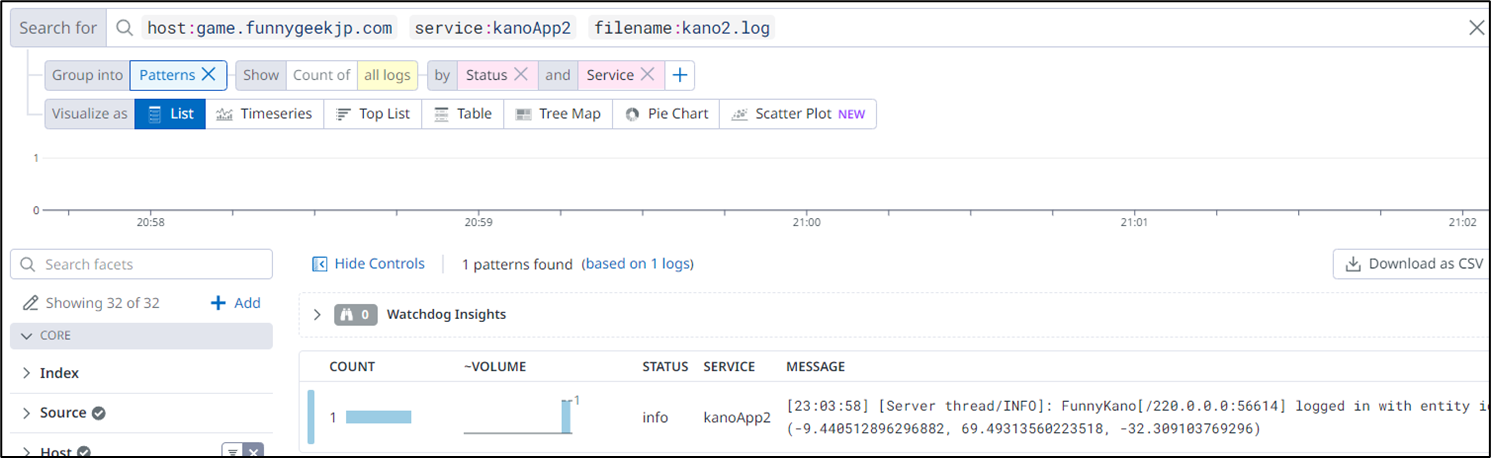Screen dimensions: 1491x458
Task: Remove the Service group-by tag
Action: pyautogui.click(x=647, y=75)
